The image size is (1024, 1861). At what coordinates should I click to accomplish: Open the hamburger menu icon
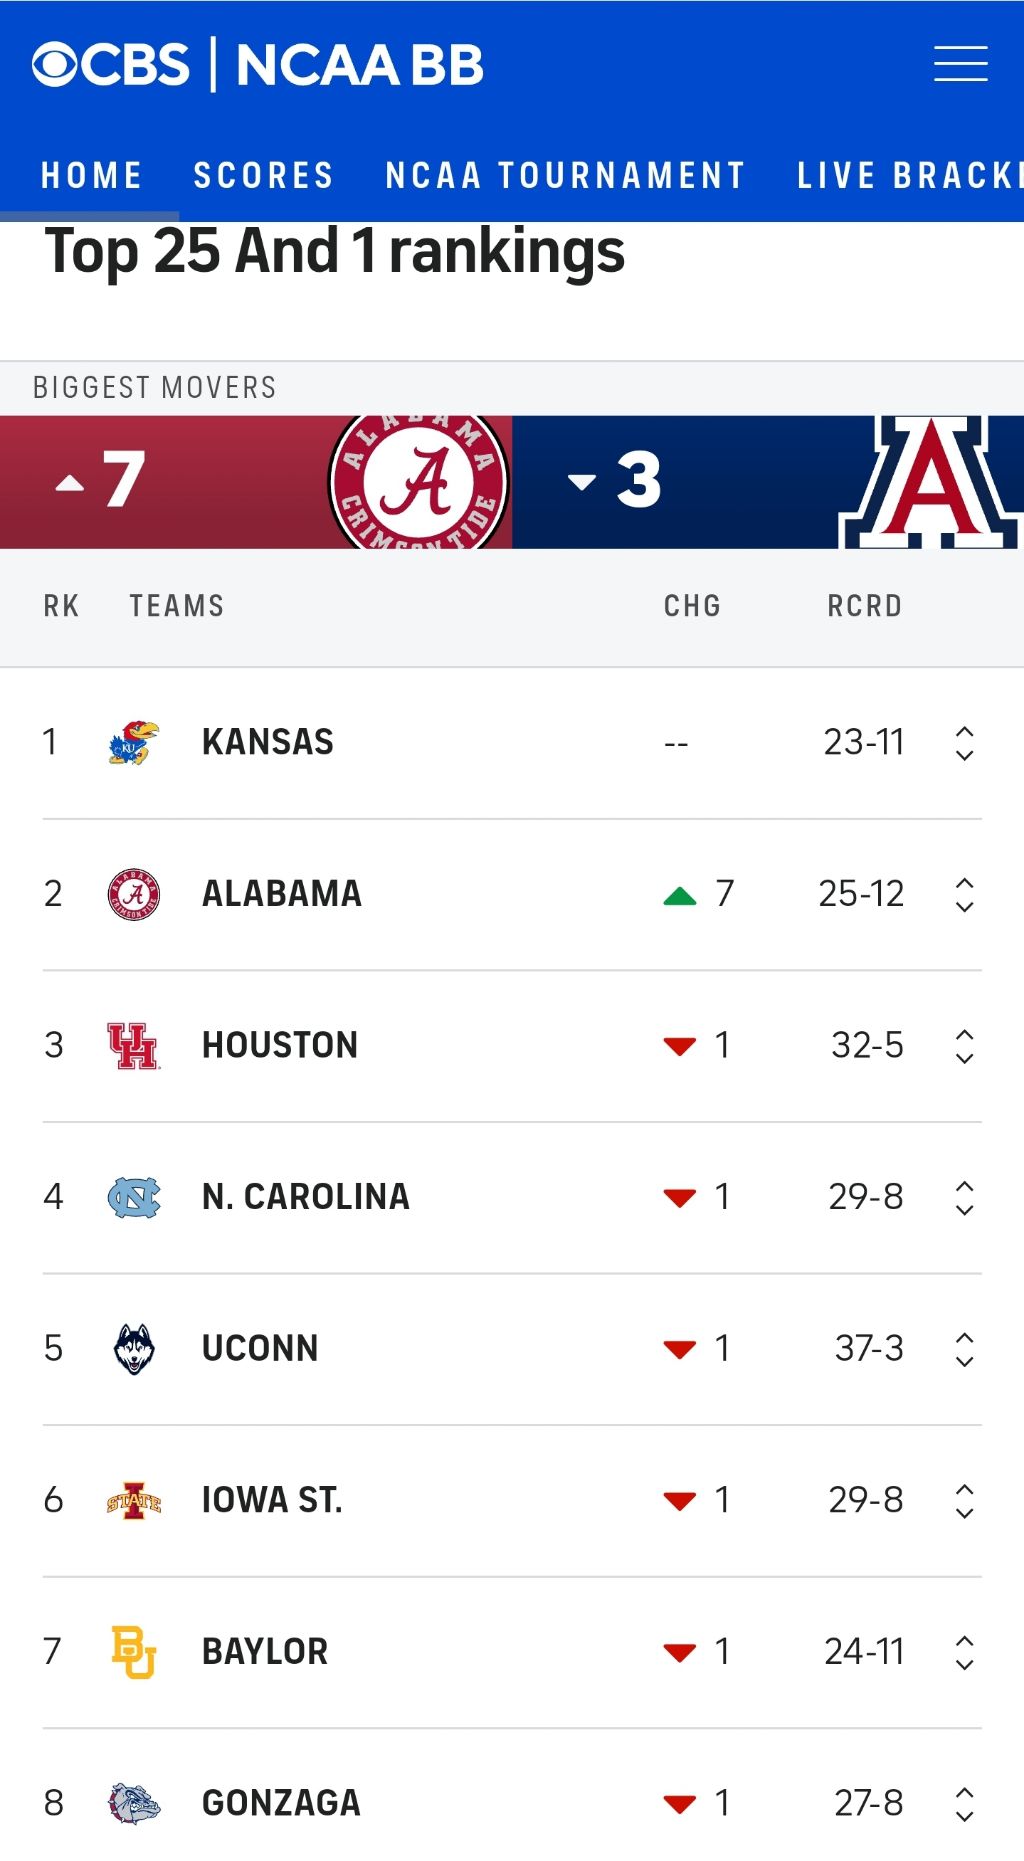click(x=960, y=64)
